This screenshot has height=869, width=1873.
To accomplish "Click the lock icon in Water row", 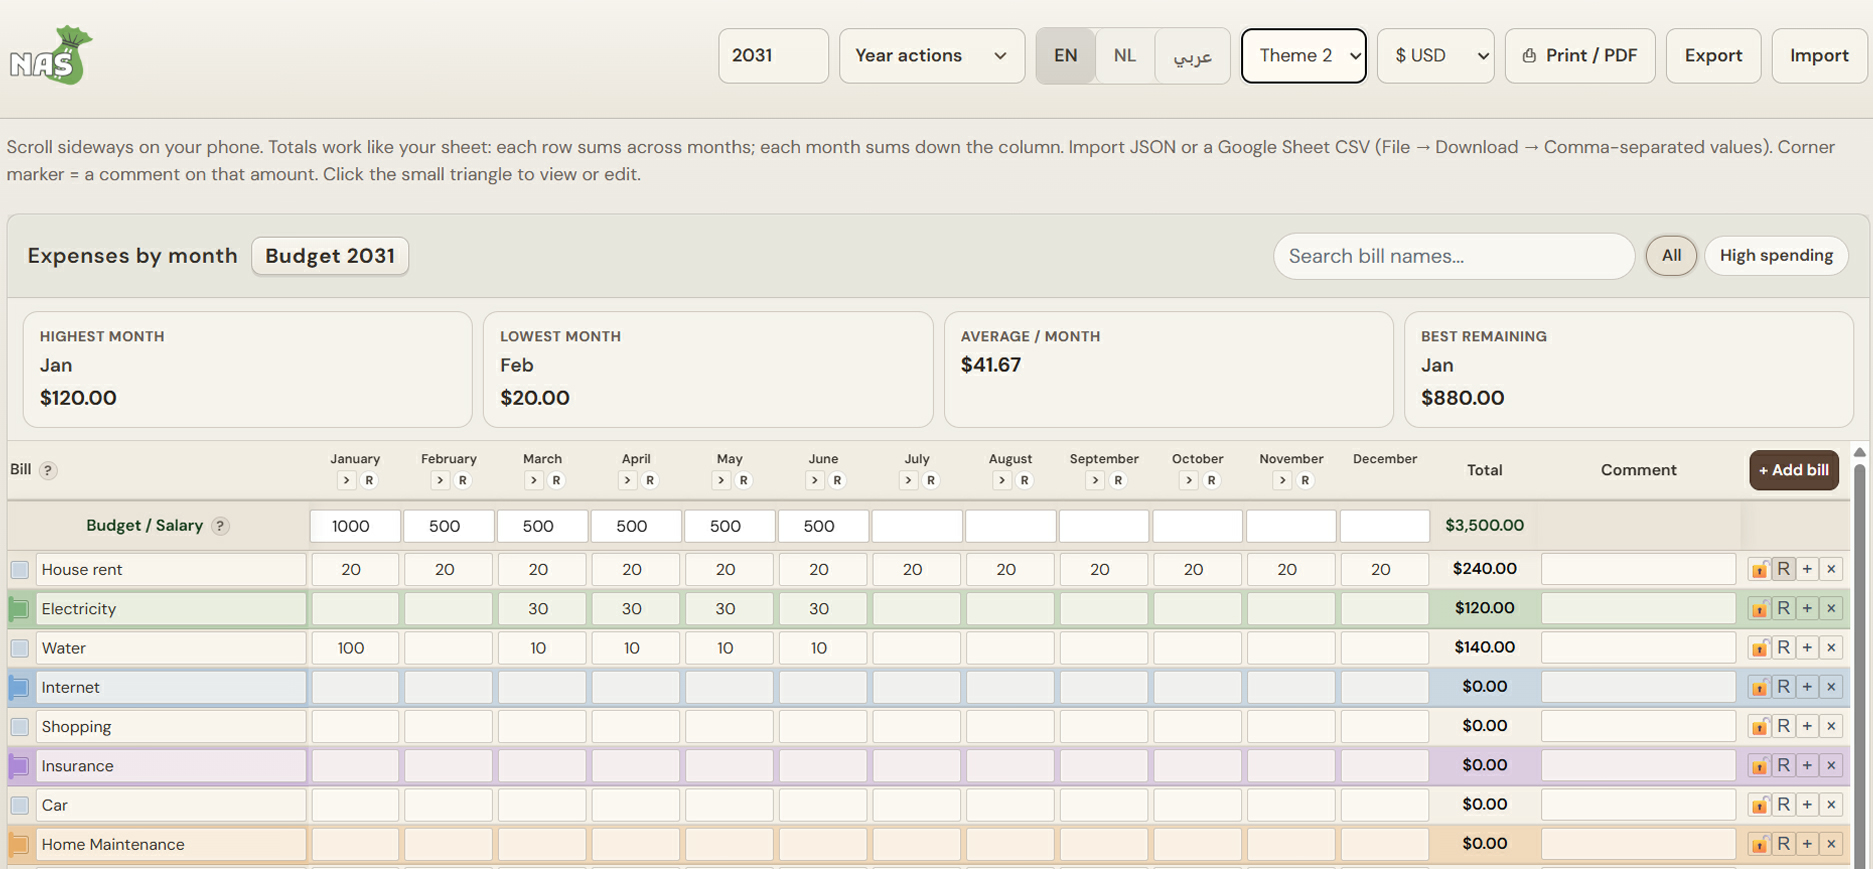I will point(1759,648).
